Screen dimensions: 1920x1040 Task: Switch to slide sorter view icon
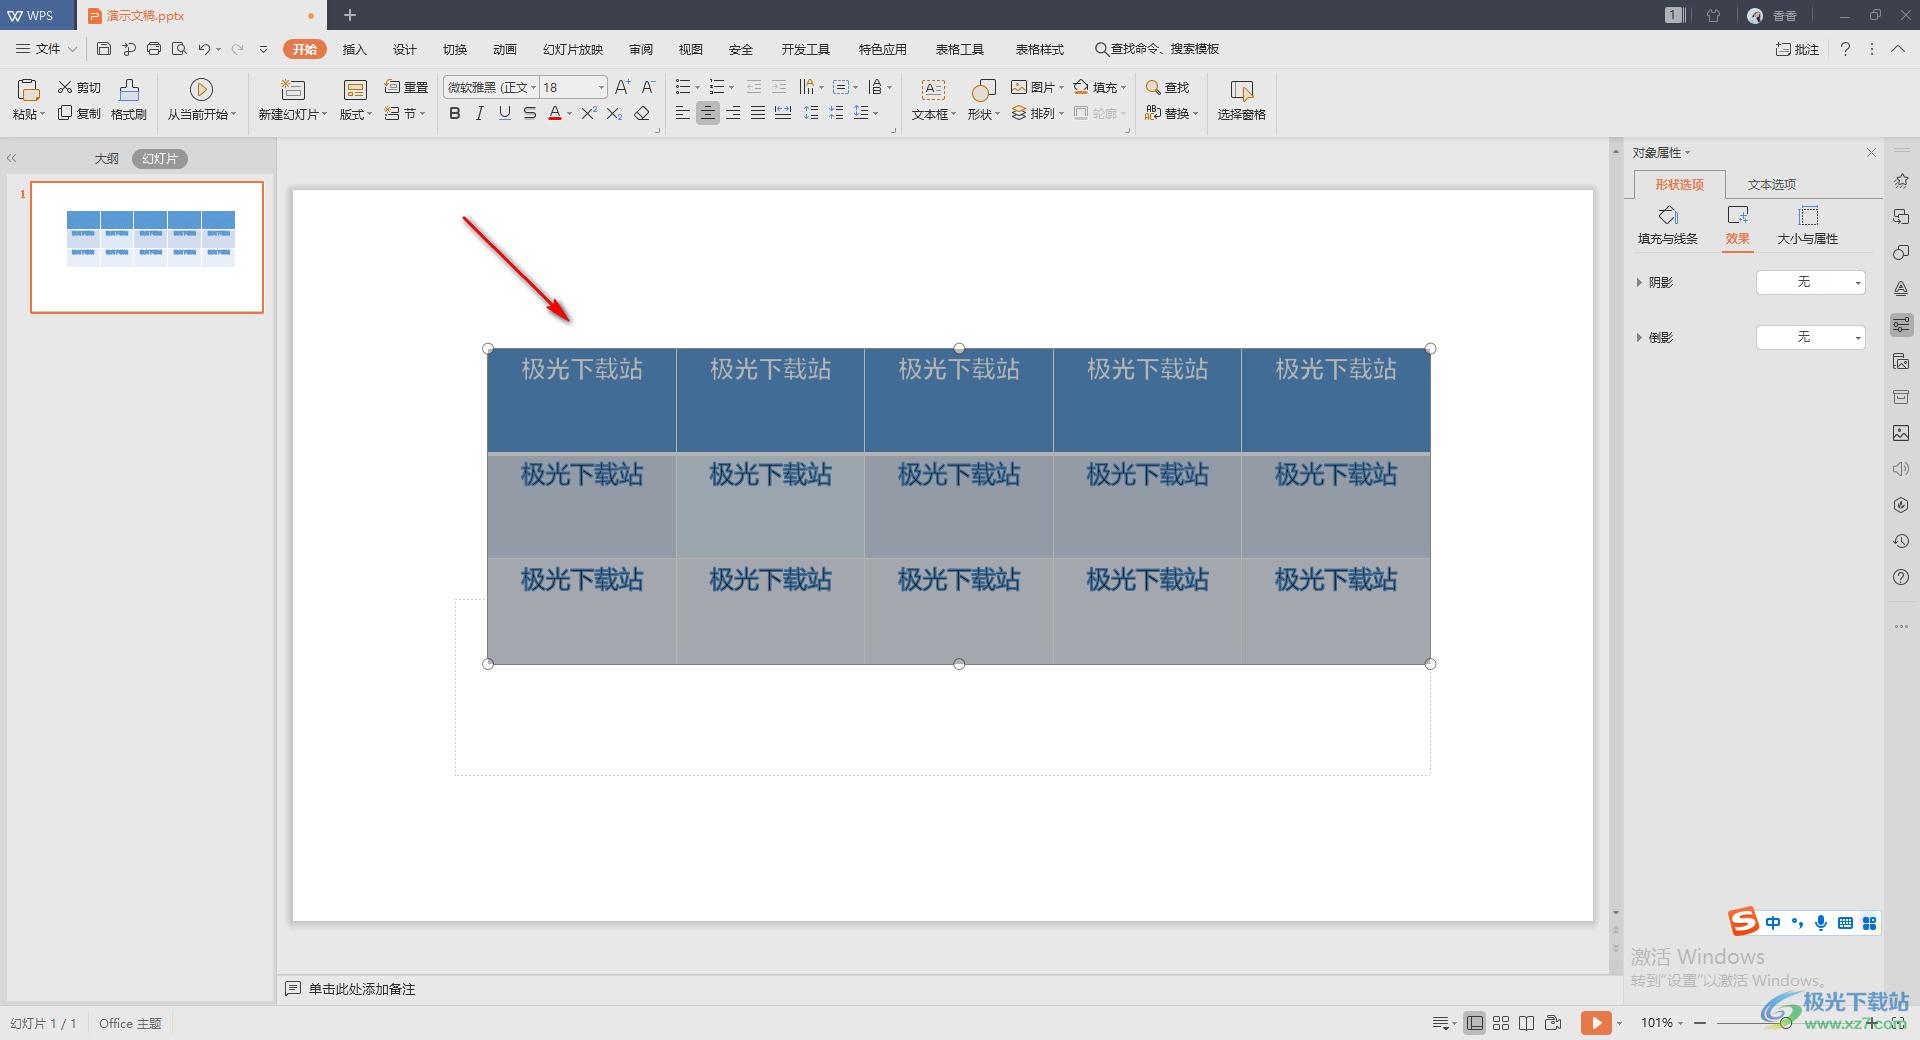point(1501,1022)
